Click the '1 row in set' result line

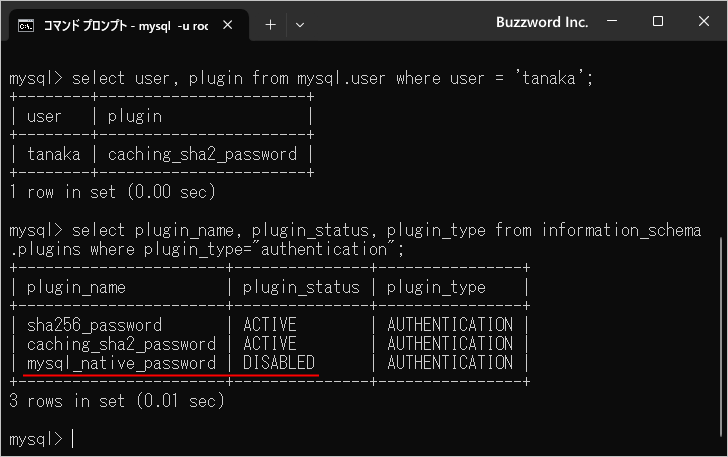tap(111, 191)
